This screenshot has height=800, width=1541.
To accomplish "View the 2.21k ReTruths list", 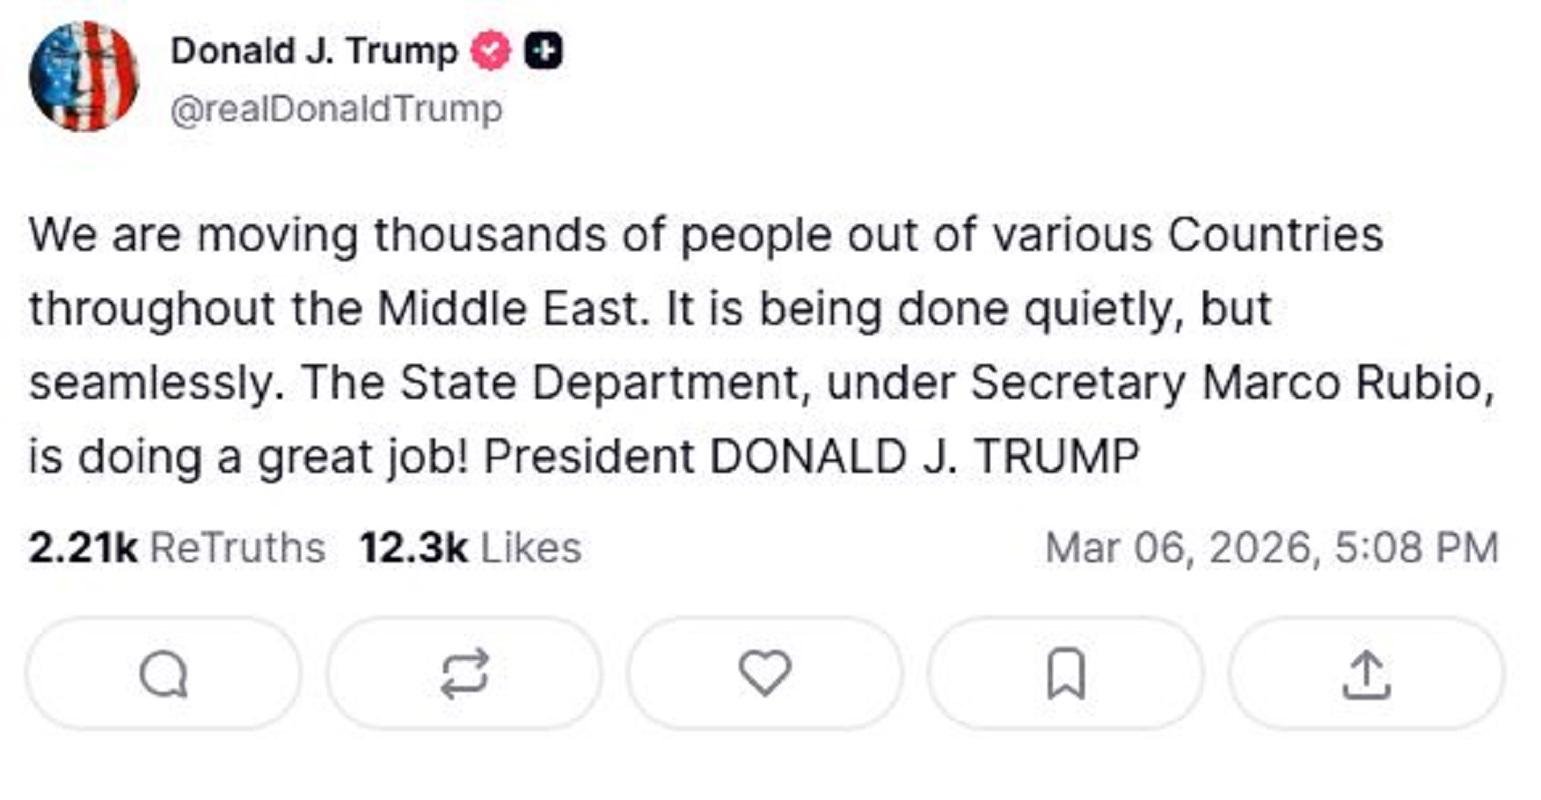I will (177, 548).
